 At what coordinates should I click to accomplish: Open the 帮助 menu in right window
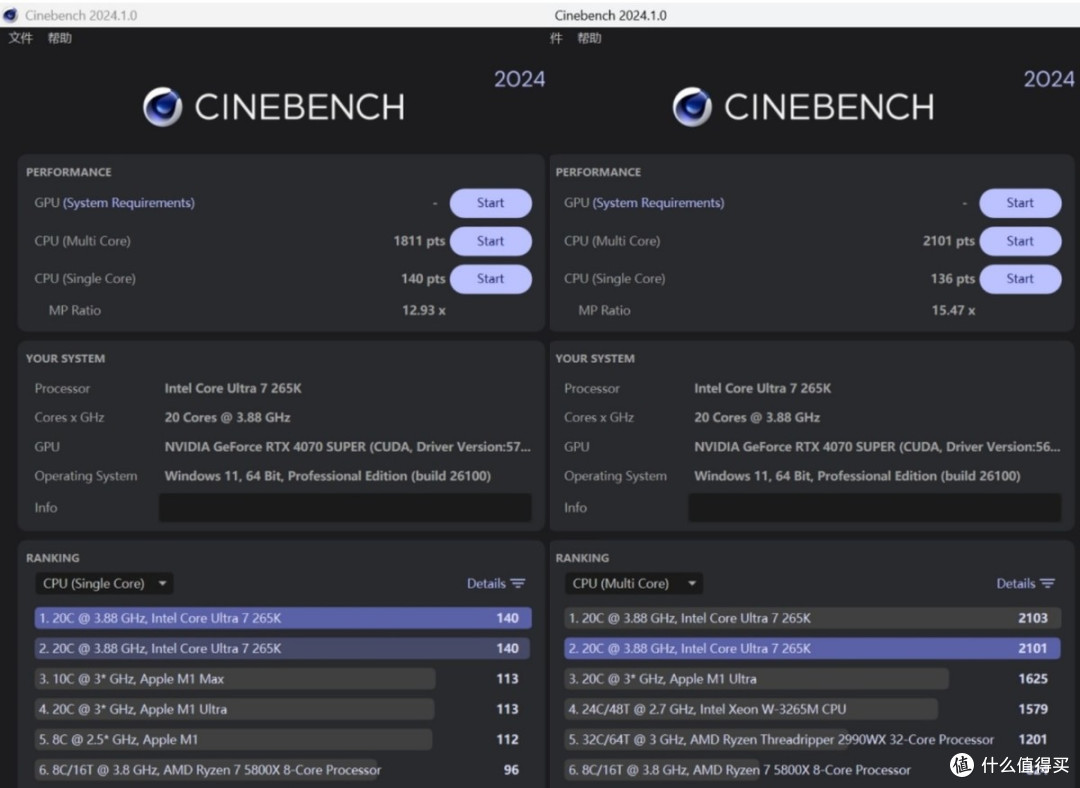click(589, 38)
